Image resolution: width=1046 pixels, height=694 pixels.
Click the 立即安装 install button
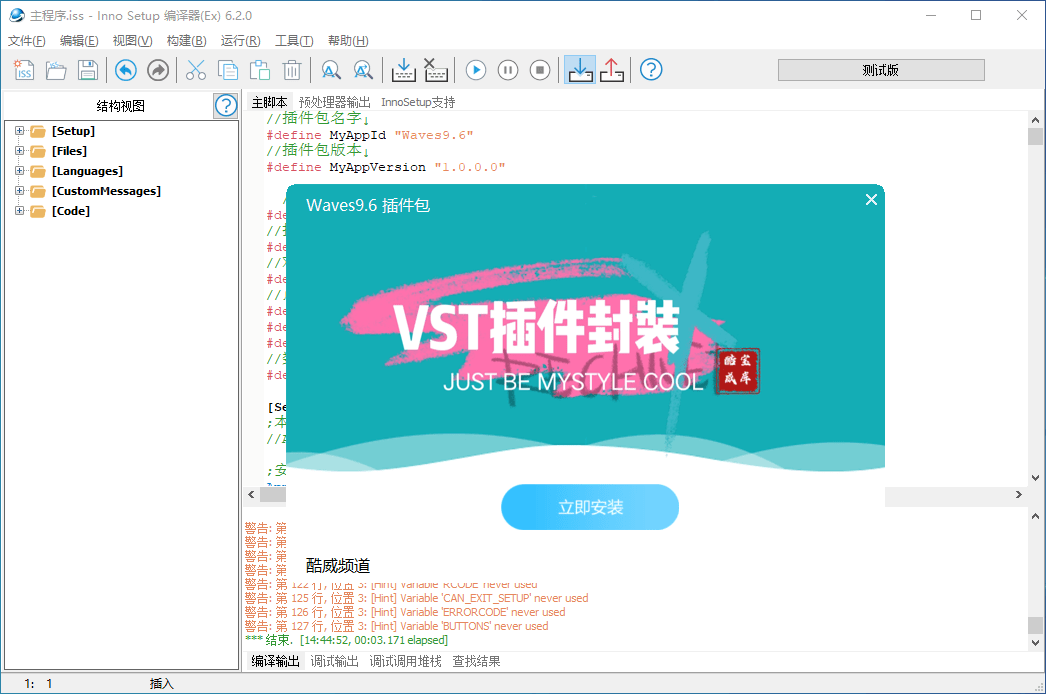pos(590,507)
